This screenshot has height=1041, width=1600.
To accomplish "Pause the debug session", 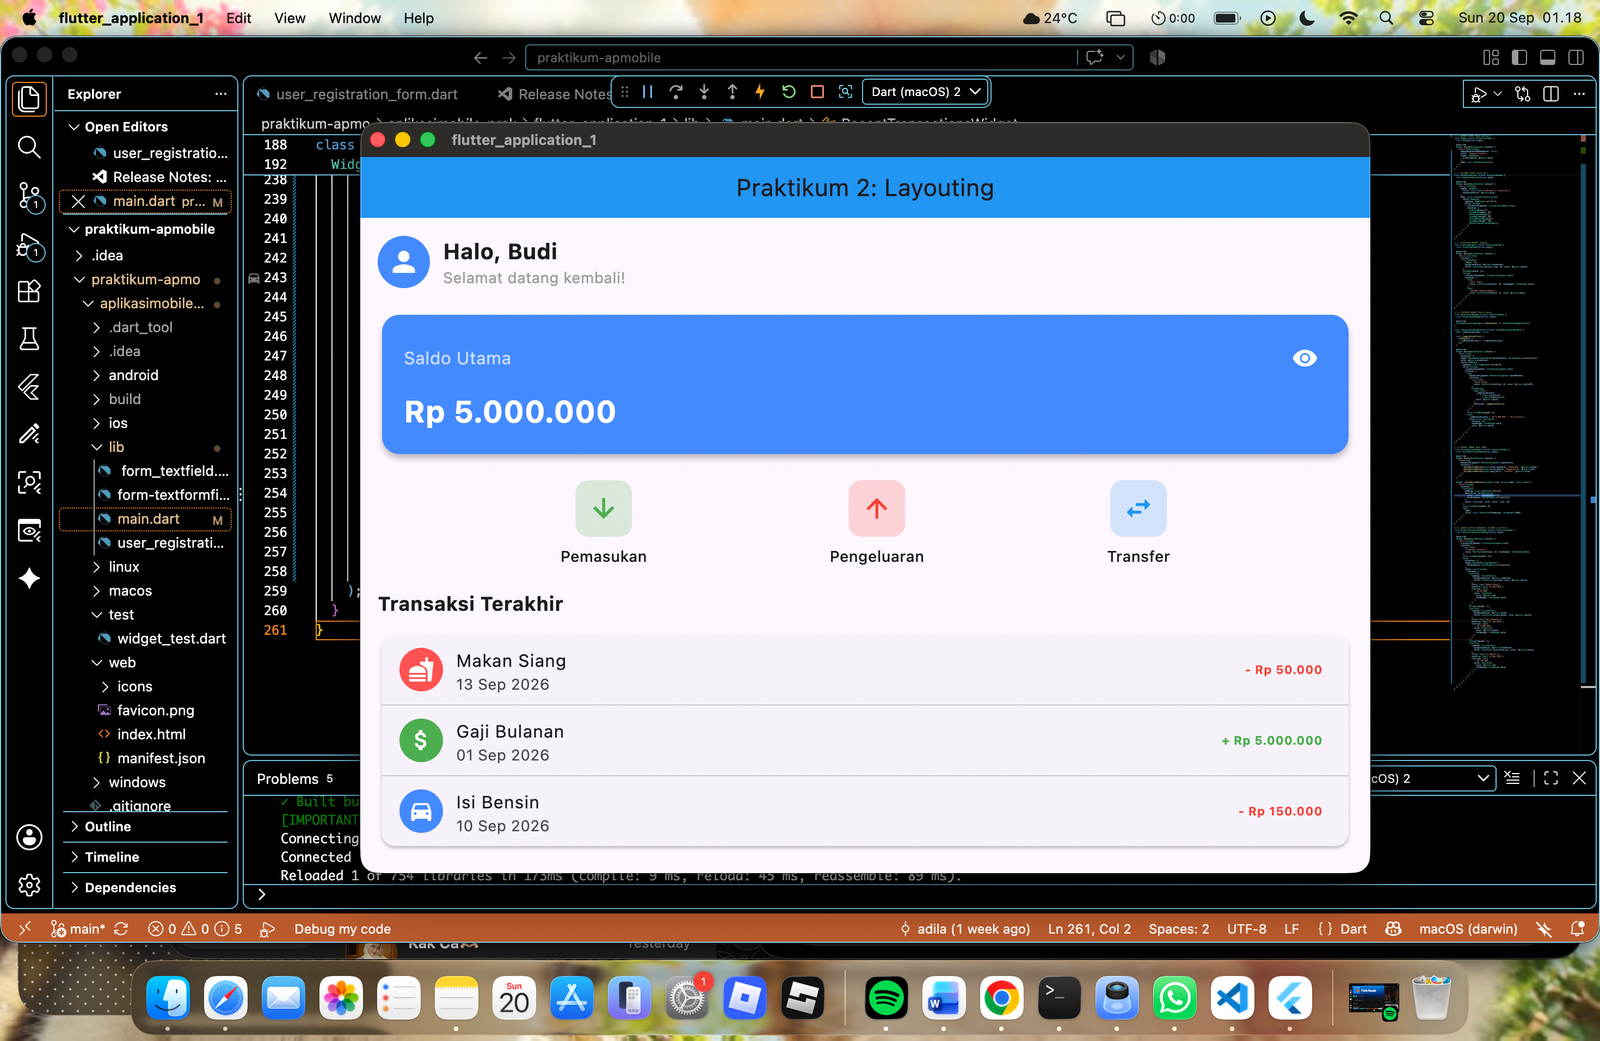I will pos(648,92).
